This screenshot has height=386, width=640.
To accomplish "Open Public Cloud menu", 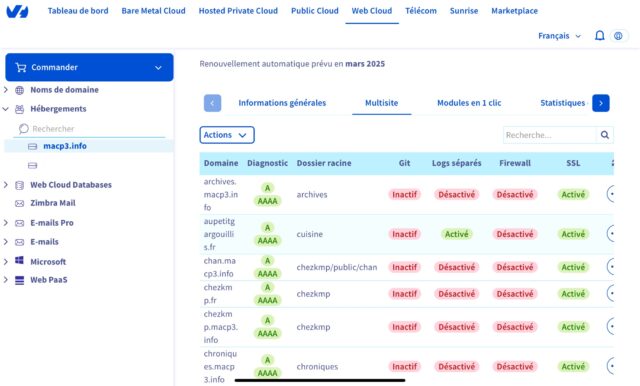I will [x=315, y=11].
